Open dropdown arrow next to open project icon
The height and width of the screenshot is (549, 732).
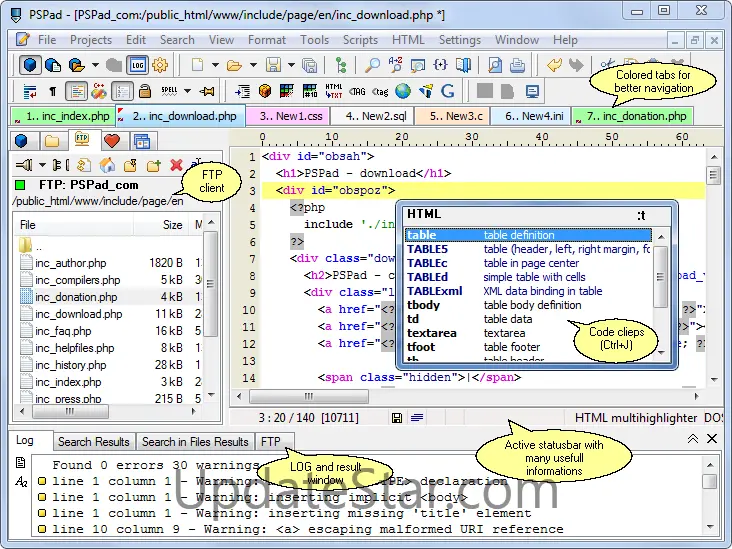(x=95, y=65)
